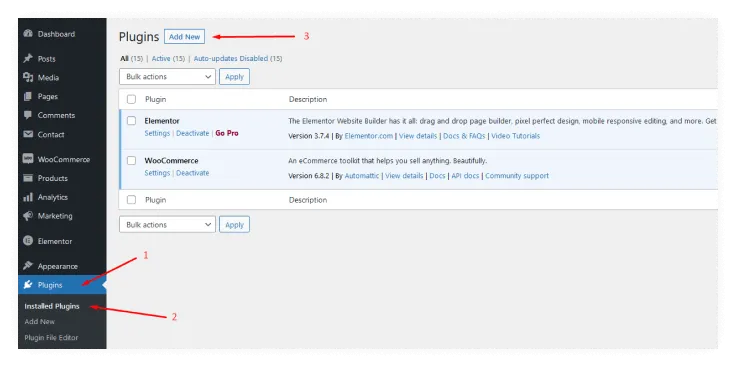Click the Media library icon
The width and height of the screenshot is (736, 367).
point(28,77)
